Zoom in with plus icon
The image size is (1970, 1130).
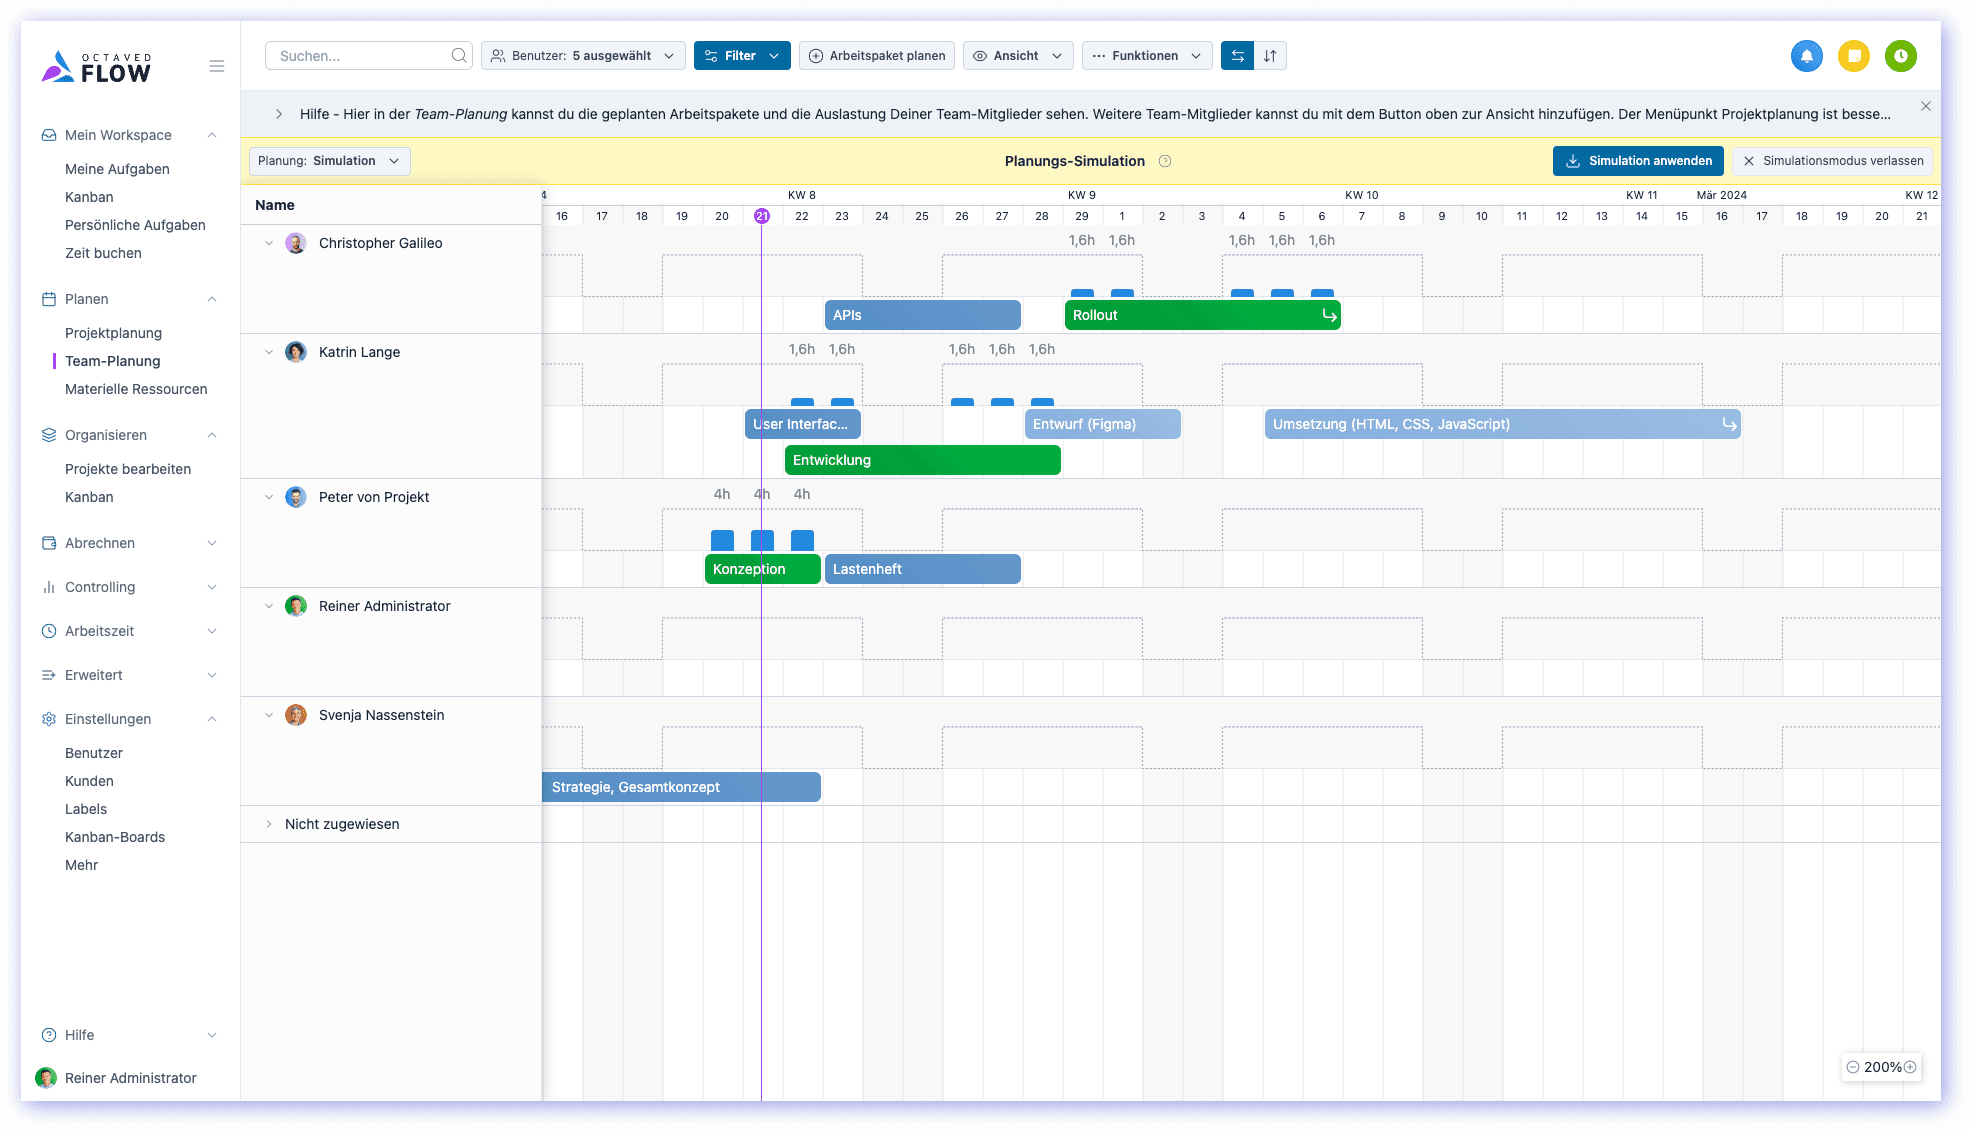point(1910,1067)
